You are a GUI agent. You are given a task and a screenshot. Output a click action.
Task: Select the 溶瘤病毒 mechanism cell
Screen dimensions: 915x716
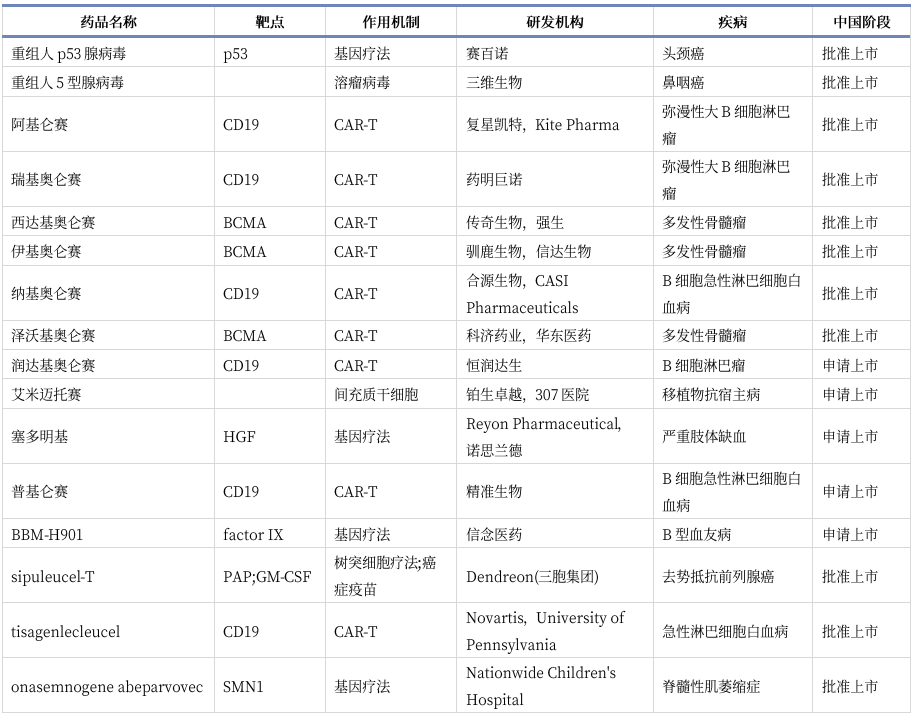click(362, 83)
